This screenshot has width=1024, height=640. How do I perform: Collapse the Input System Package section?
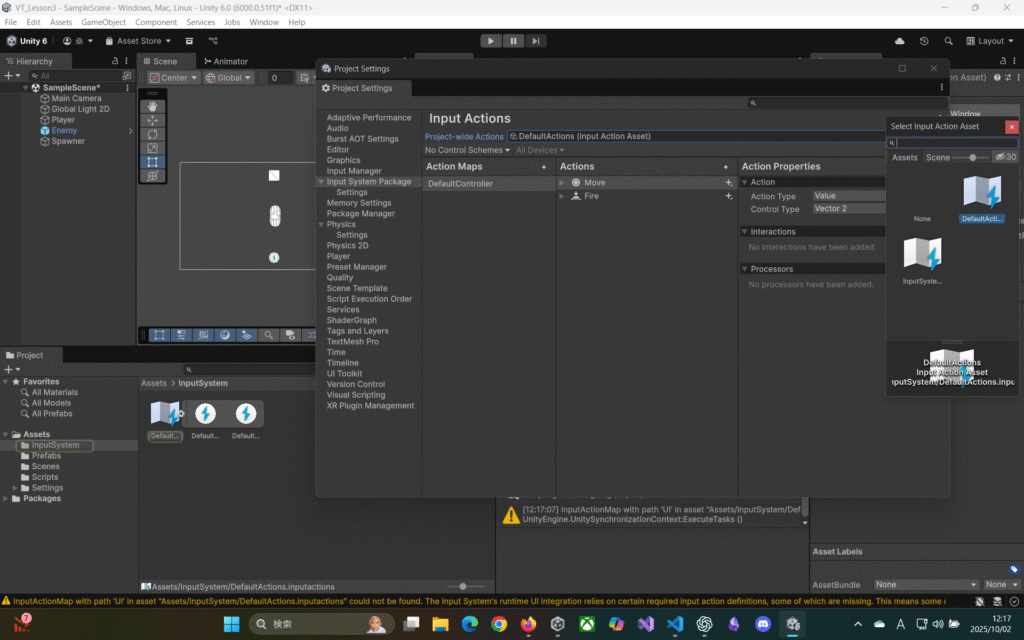pyautogui.click(x=320, y=182)
